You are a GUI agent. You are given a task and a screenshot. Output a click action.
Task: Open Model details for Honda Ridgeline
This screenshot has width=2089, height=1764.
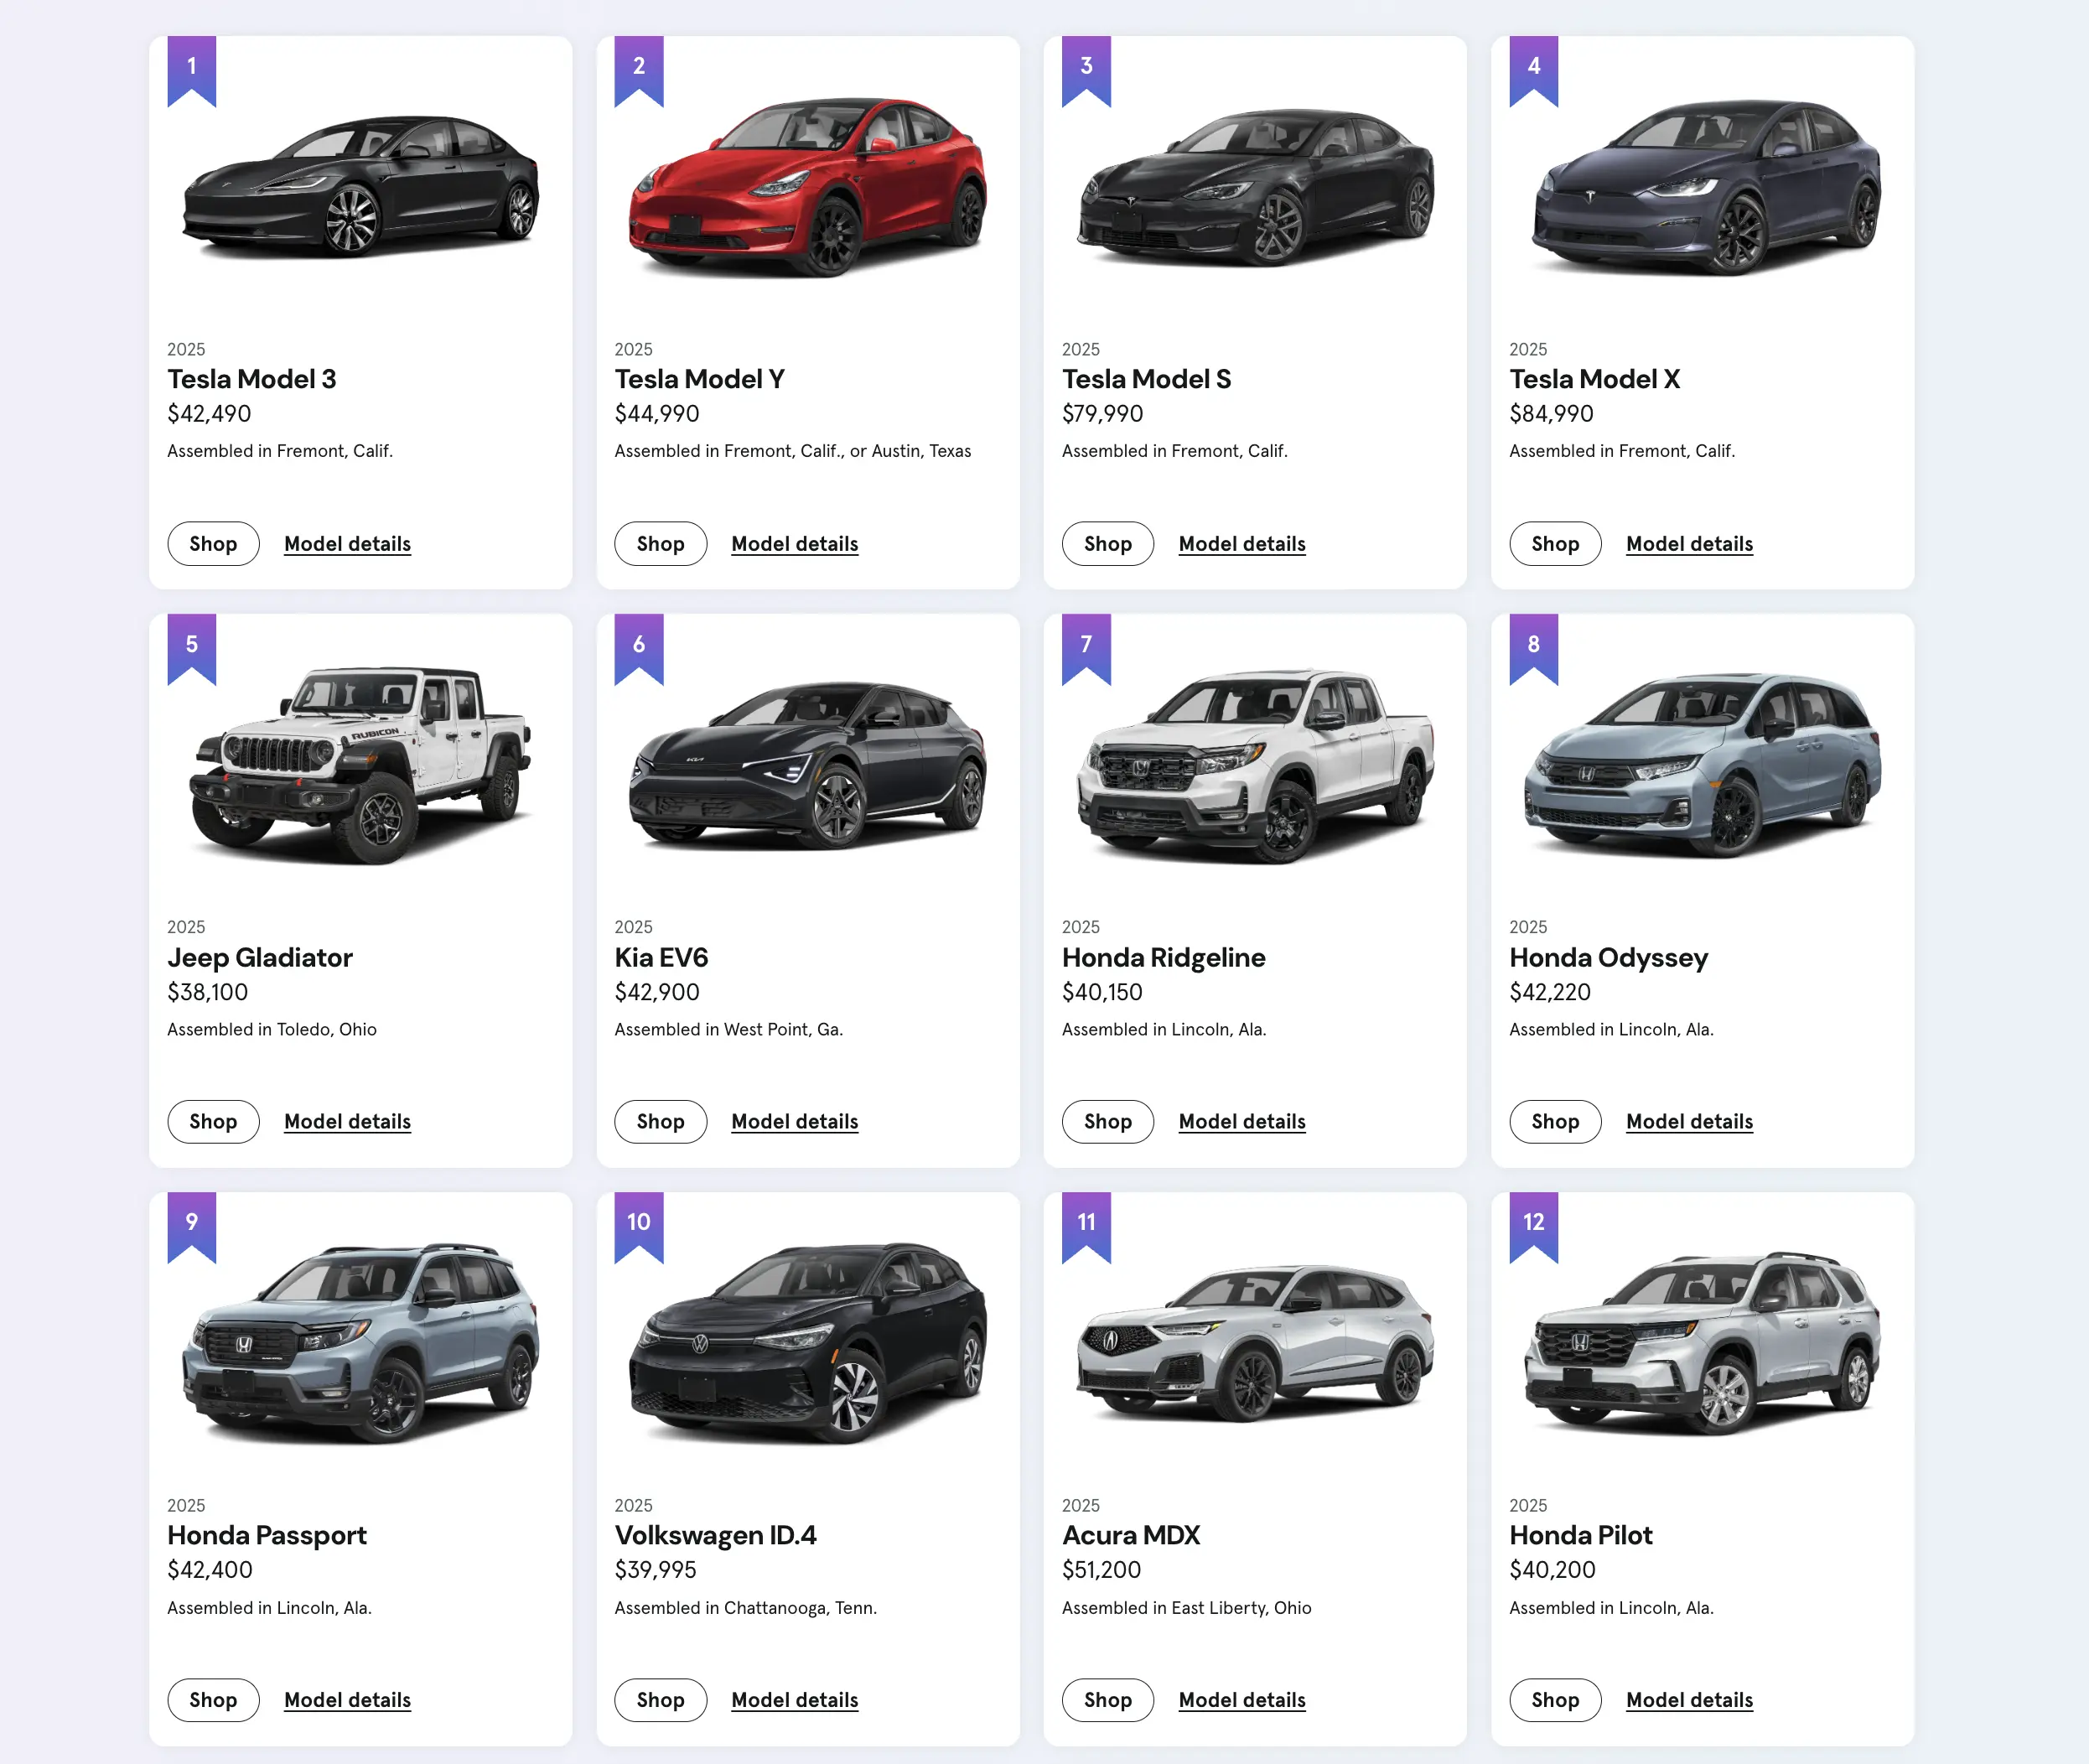point(1241,1122)
